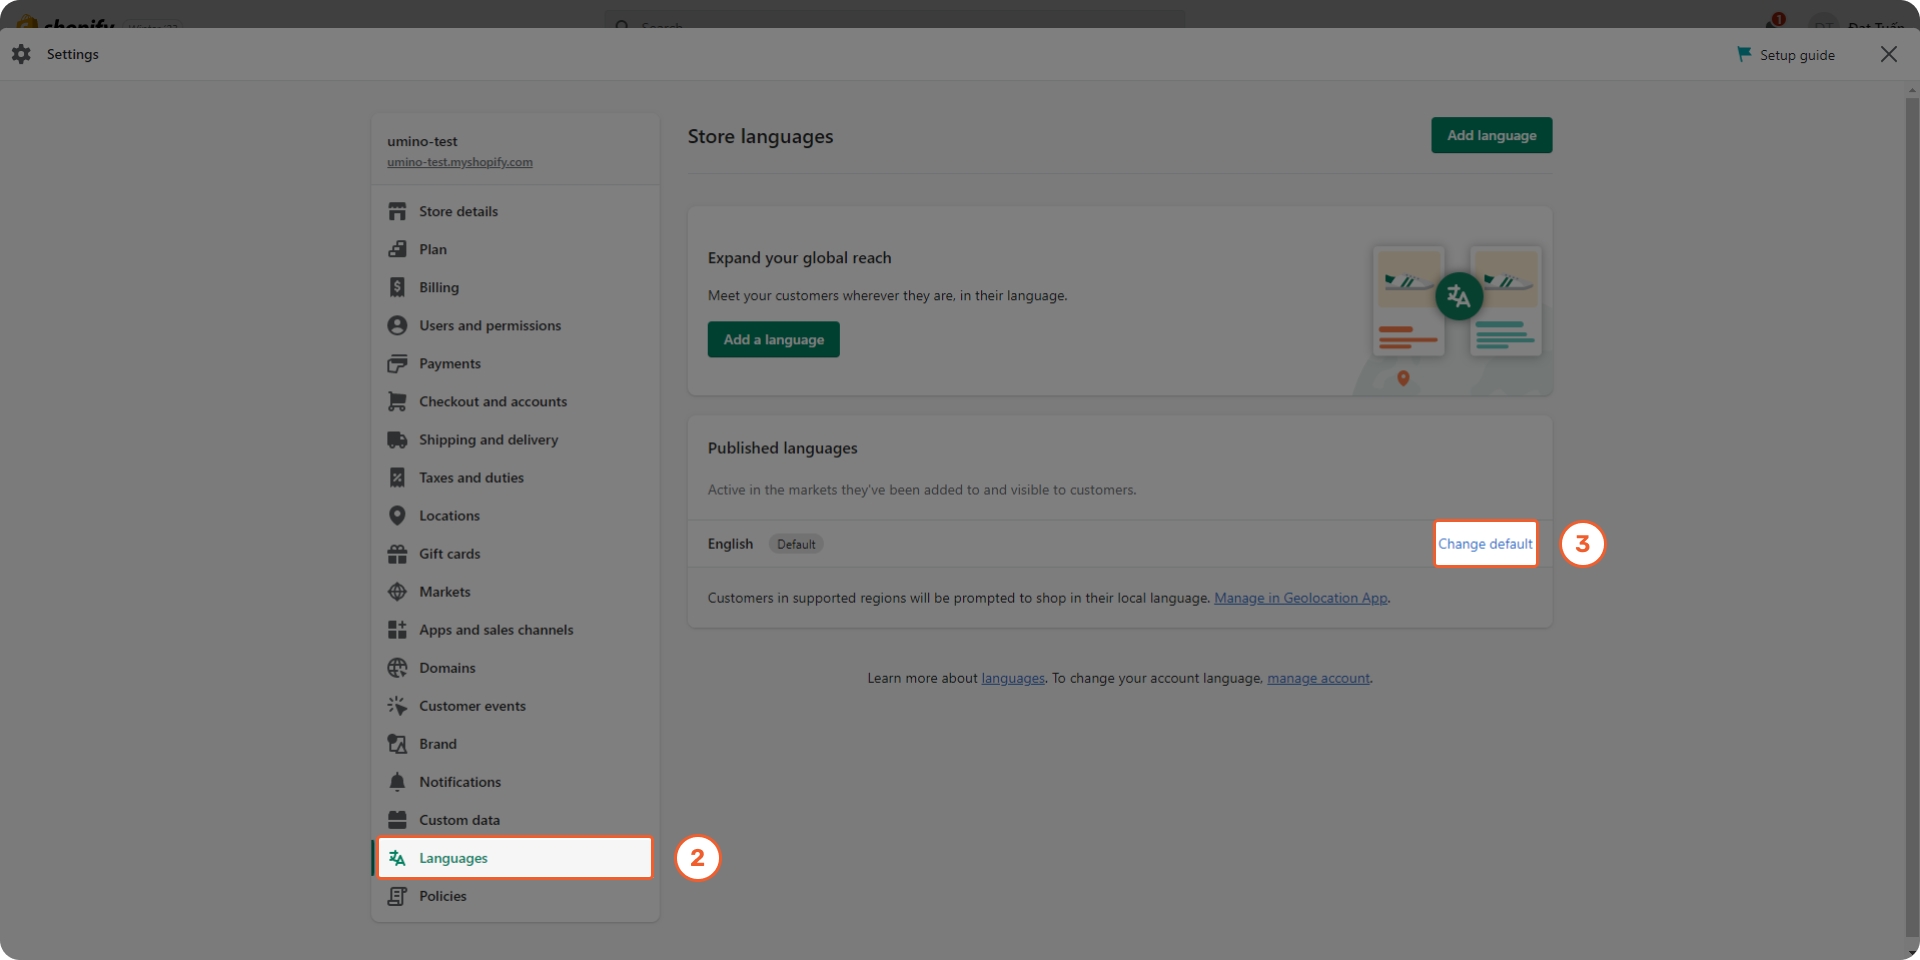Click the Billing dollar icon
This screenshot has height=960, width=1920.
[x=397, y=288]
